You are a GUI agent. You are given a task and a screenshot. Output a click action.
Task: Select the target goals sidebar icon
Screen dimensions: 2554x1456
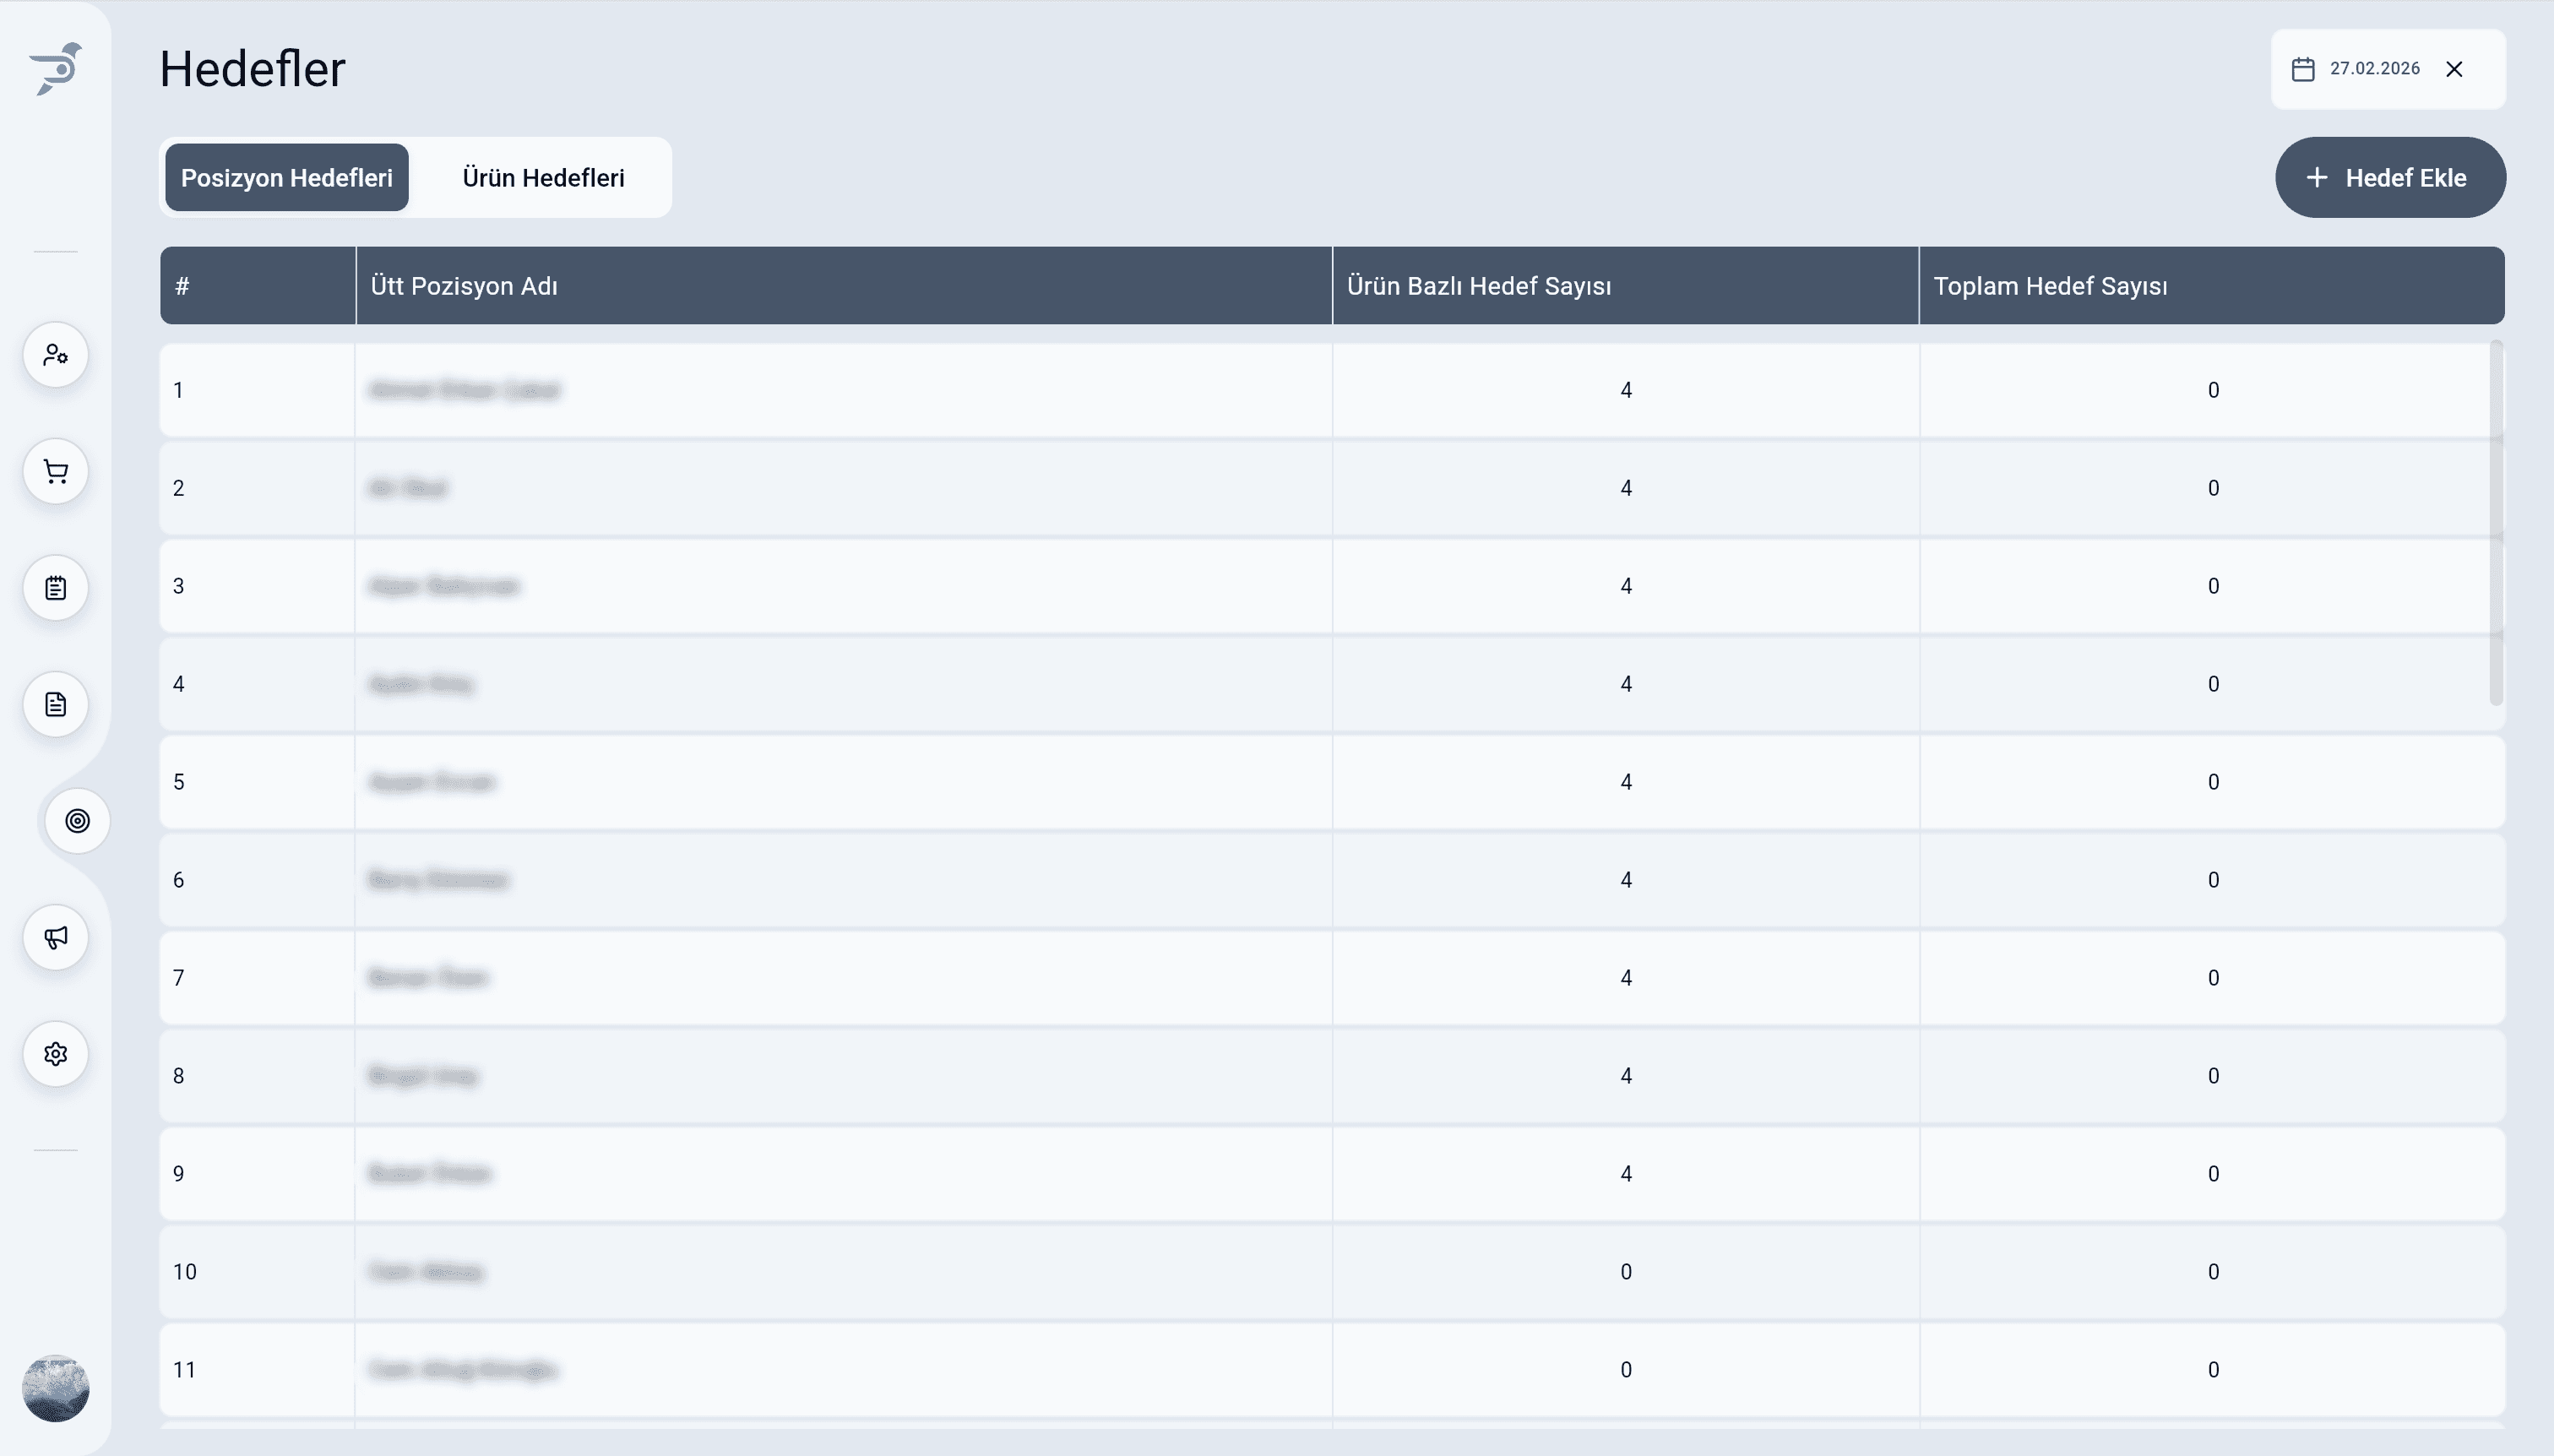click(x=77, y=821)
